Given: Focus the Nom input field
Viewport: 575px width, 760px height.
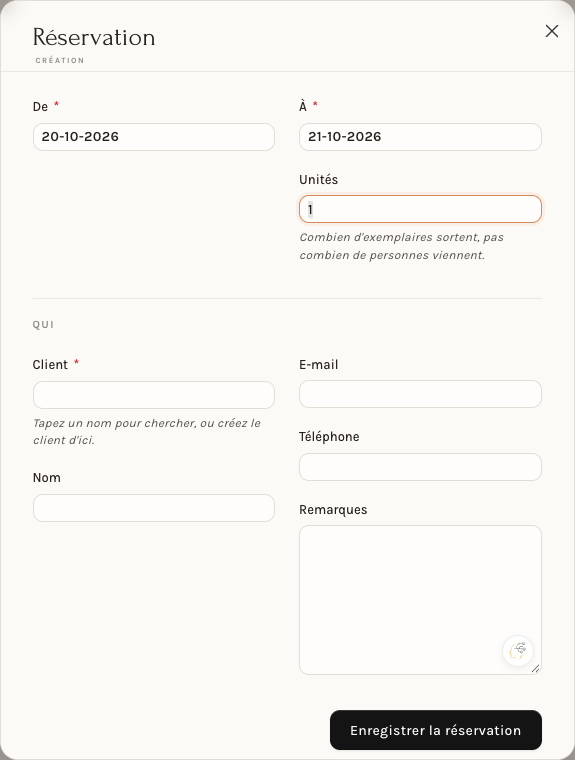Looking at the screenshot, I should pyautogui.click(x=154, y=508).
